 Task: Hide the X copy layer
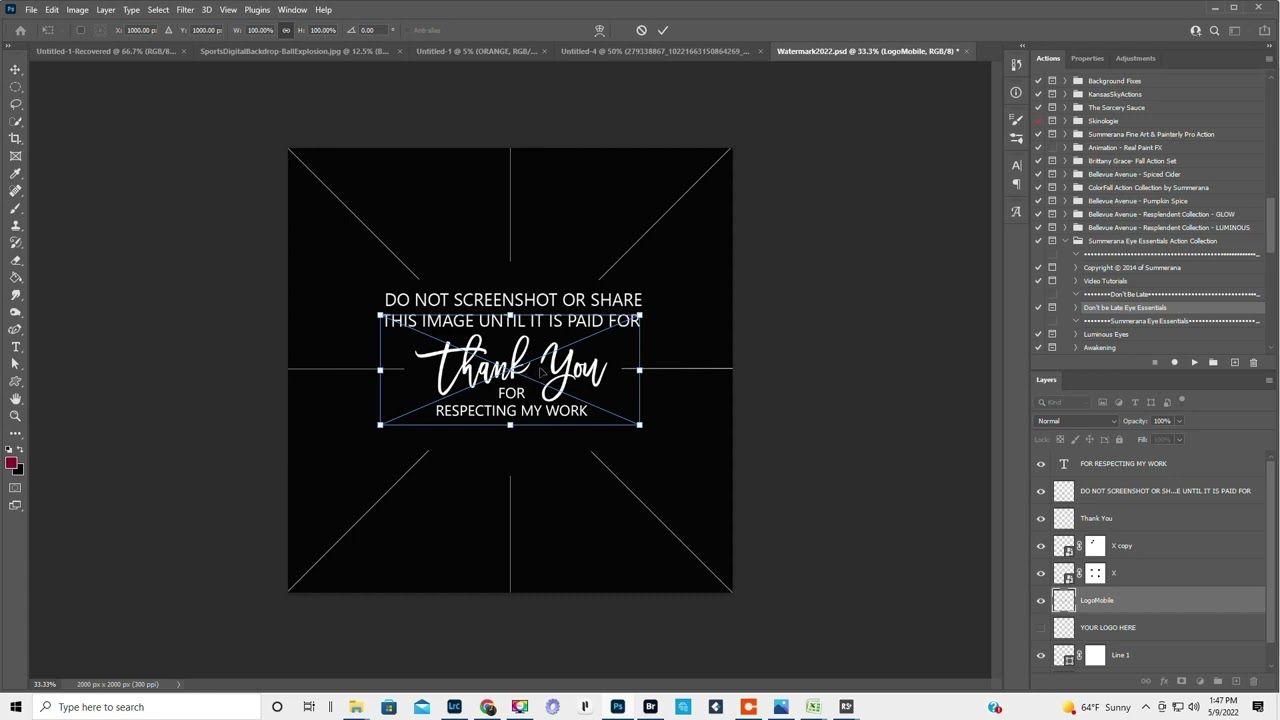click(1040, 546)
